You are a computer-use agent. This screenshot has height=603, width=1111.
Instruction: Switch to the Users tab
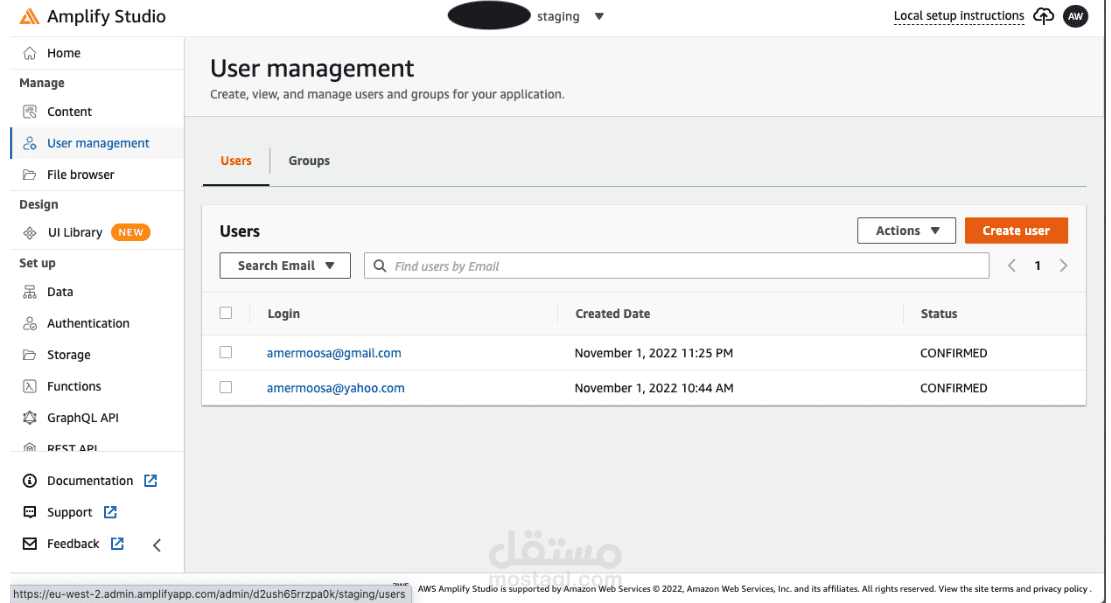(x=236, y=161)
